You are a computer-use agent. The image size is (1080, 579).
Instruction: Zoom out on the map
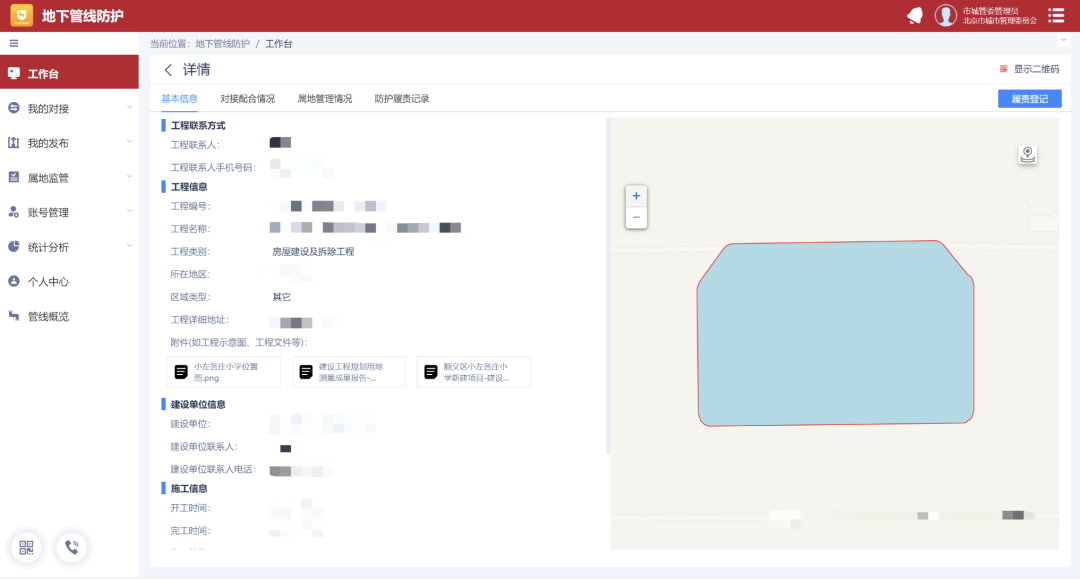pyautogui.click(x=636, y=217)
